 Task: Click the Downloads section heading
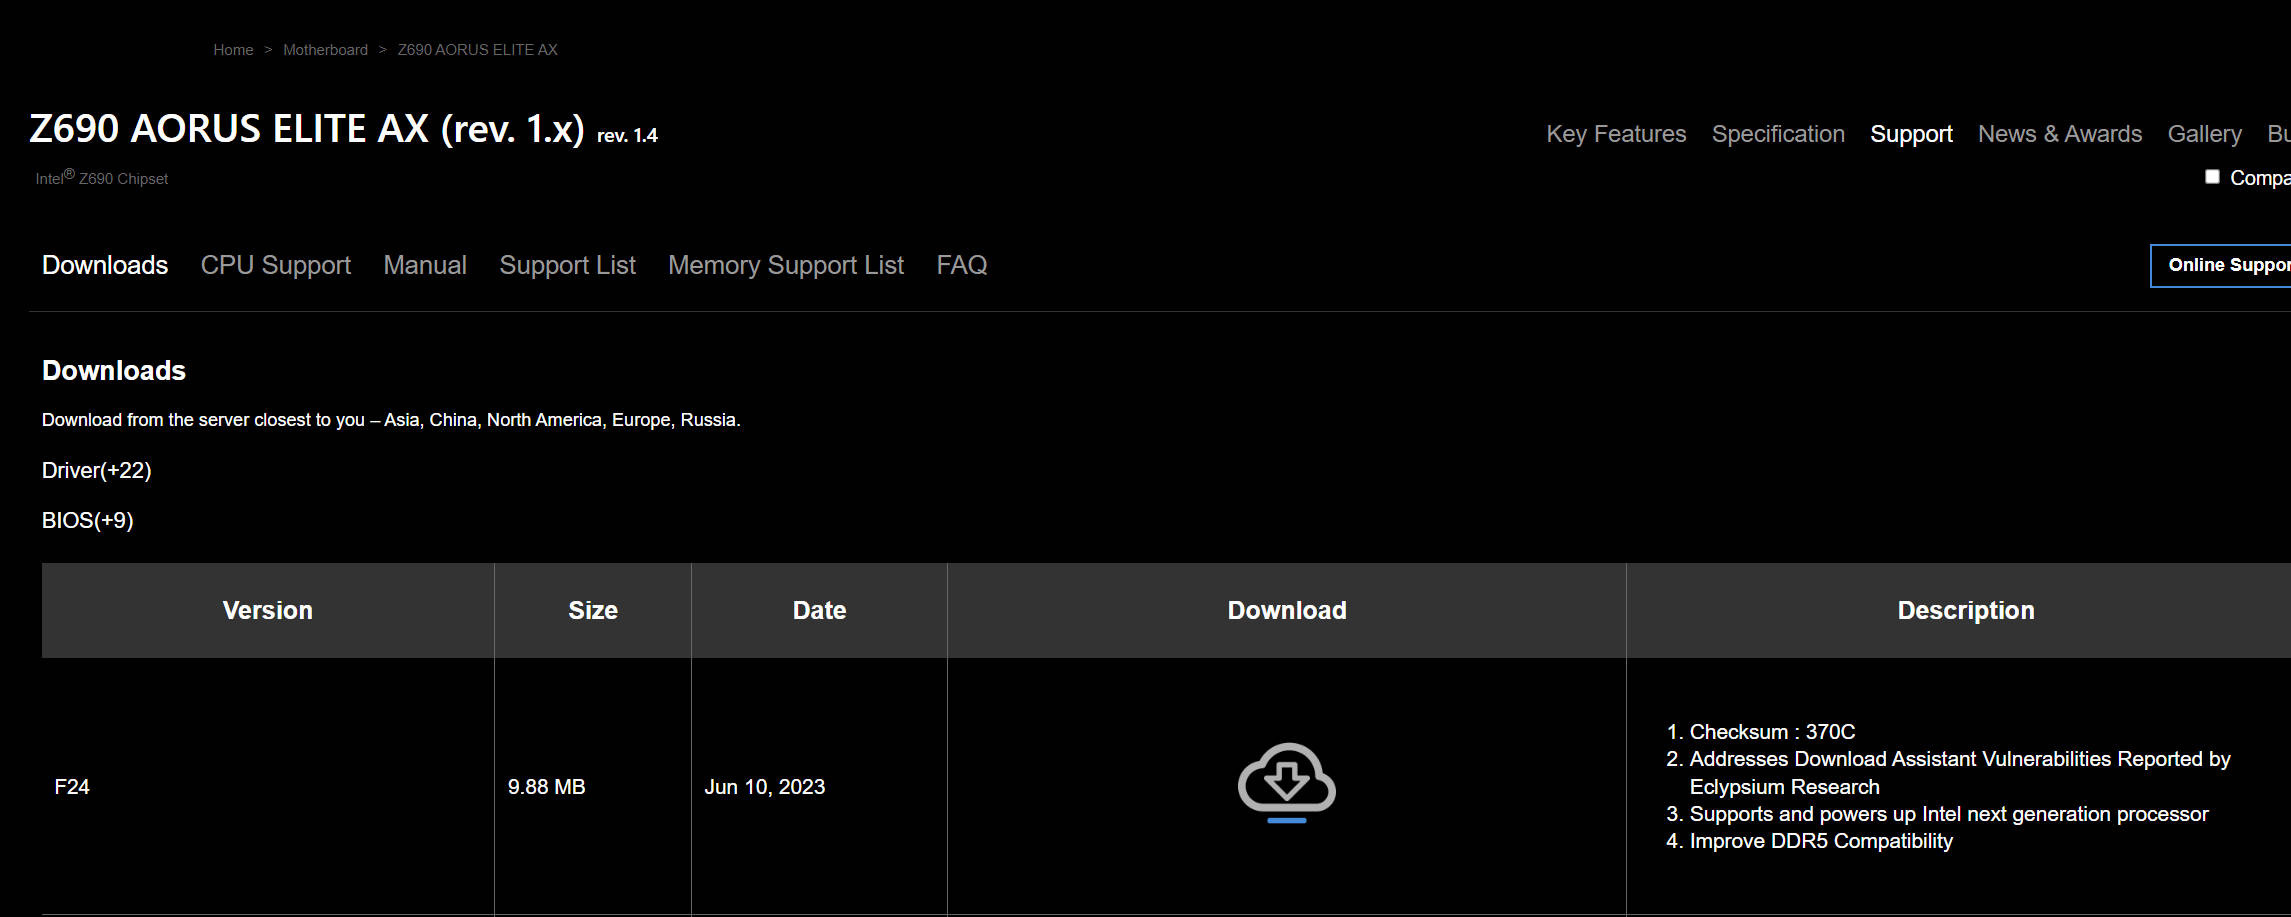click(x=114, y=371)
